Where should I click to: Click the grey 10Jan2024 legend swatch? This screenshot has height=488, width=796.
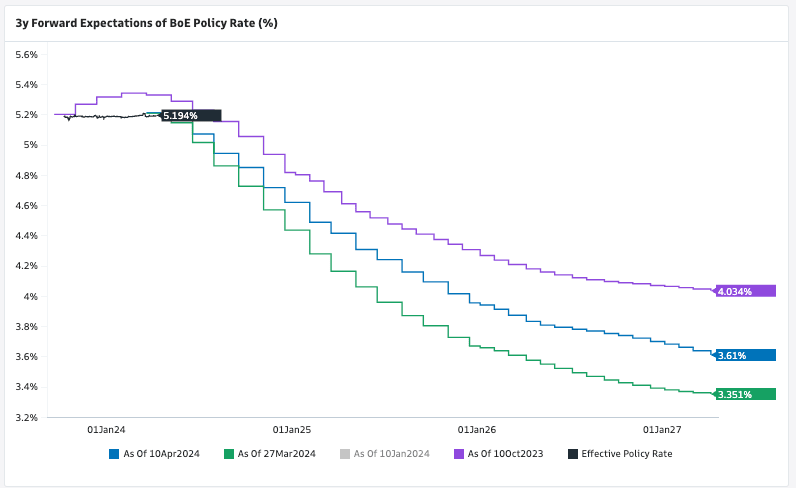(345, 453)
